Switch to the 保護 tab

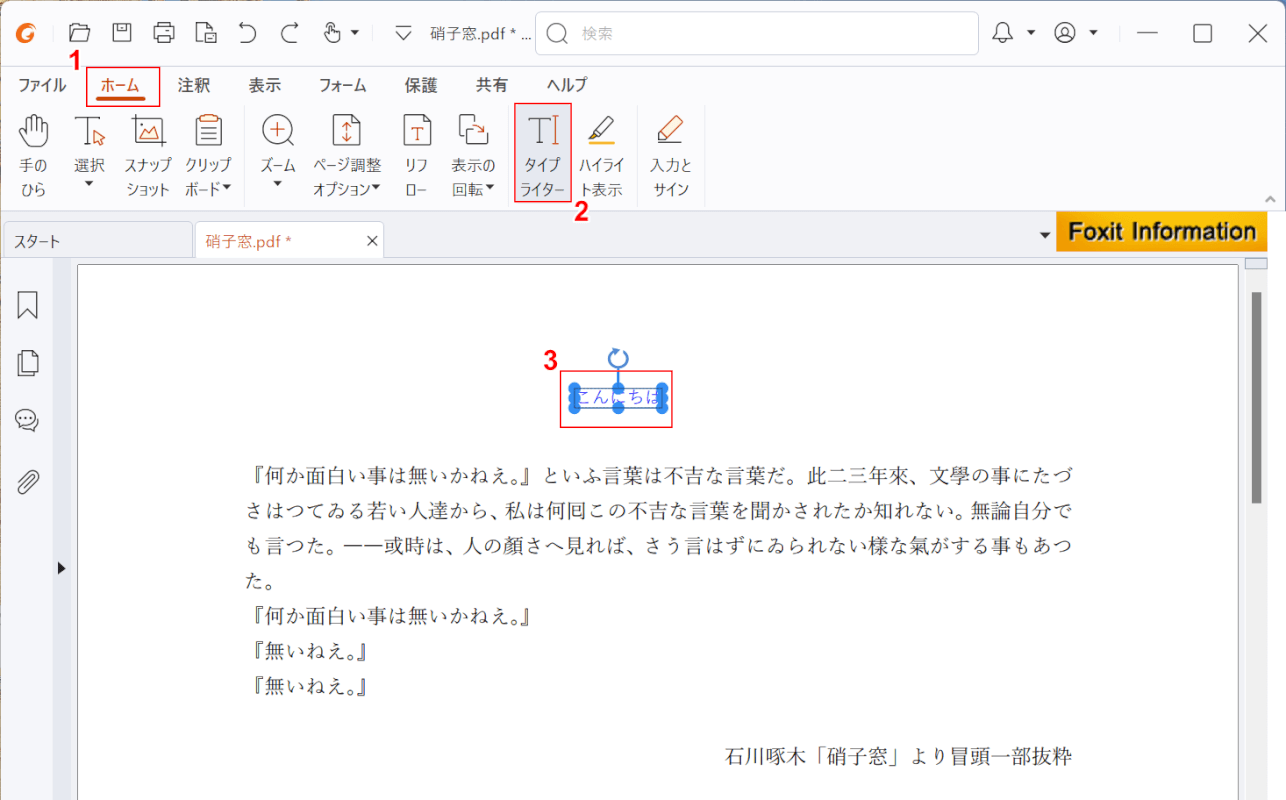[420, 85]
